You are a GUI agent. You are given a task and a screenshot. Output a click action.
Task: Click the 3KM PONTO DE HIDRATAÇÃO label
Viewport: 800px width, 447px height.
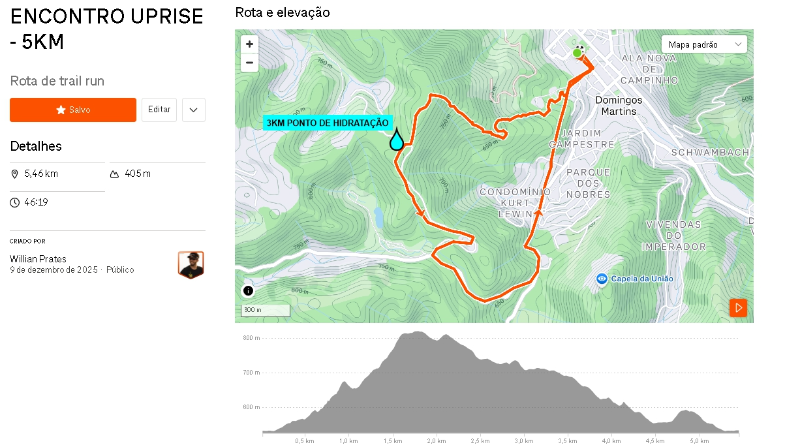pyautogui.click(x=327, y=122)
